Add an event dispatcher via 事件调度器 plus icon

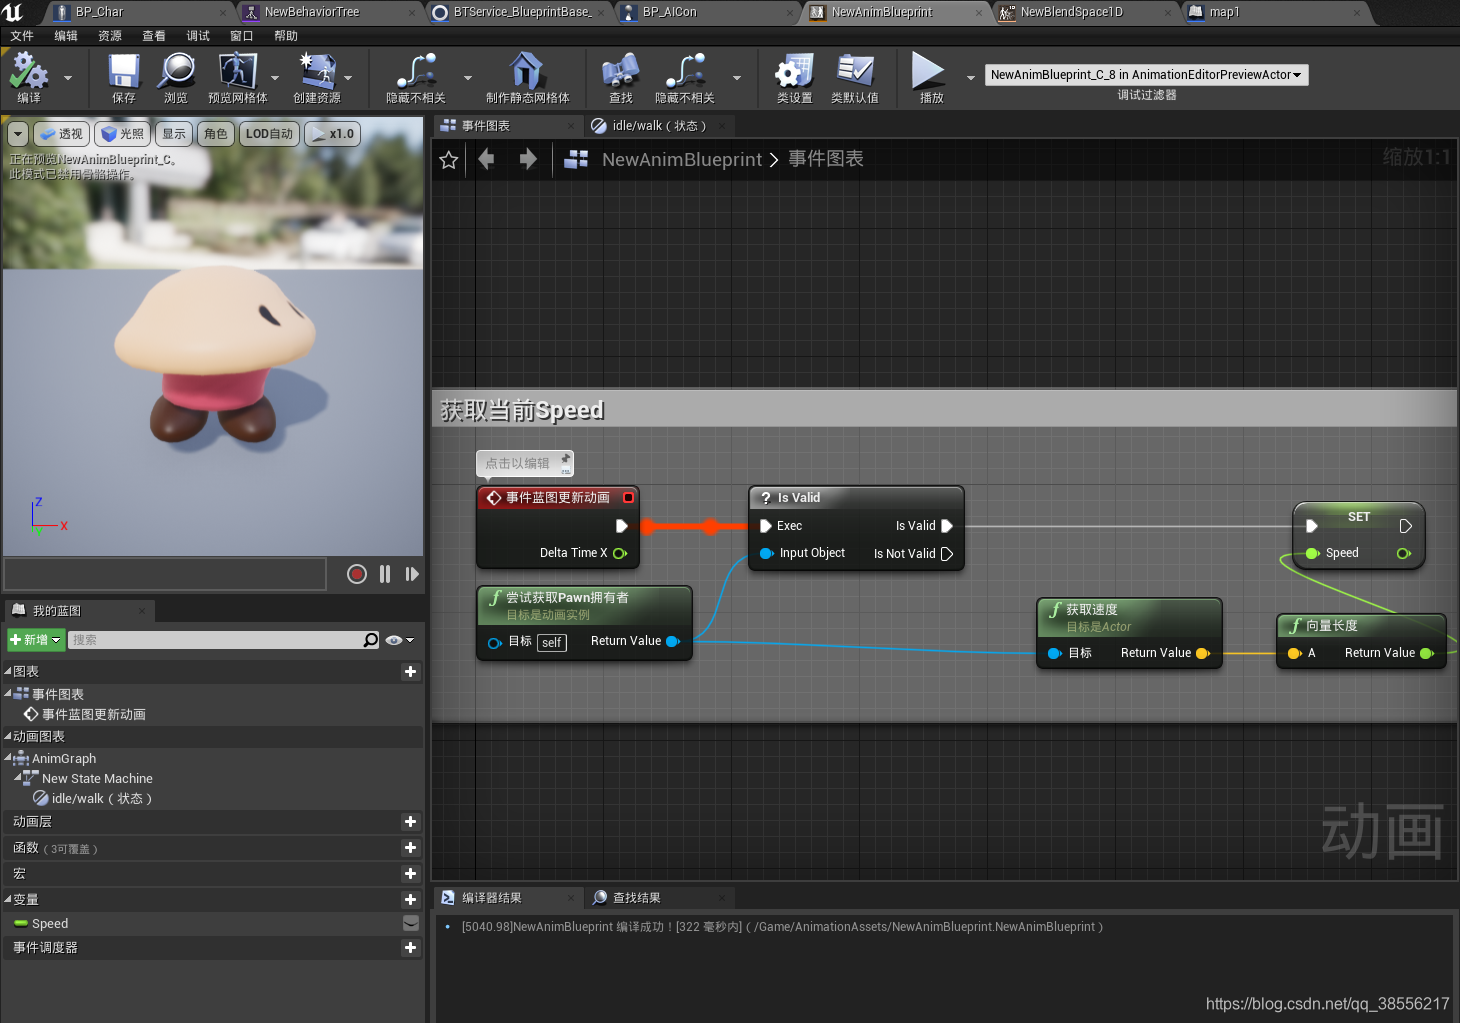[410, 948]
